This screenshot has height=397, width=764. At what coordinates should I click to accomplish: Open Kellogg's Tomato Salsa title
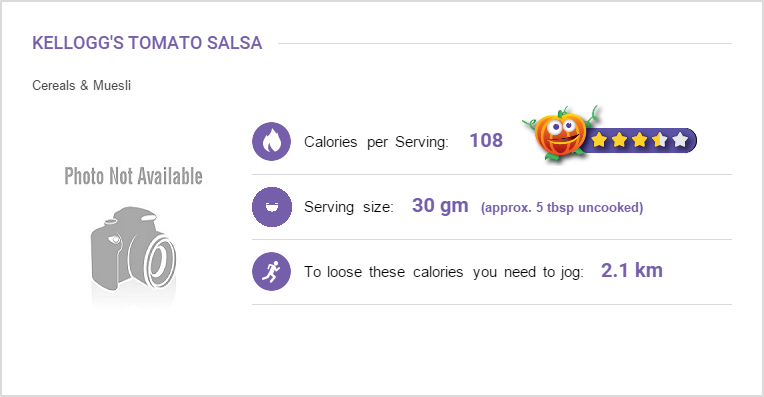click(147, 43)
